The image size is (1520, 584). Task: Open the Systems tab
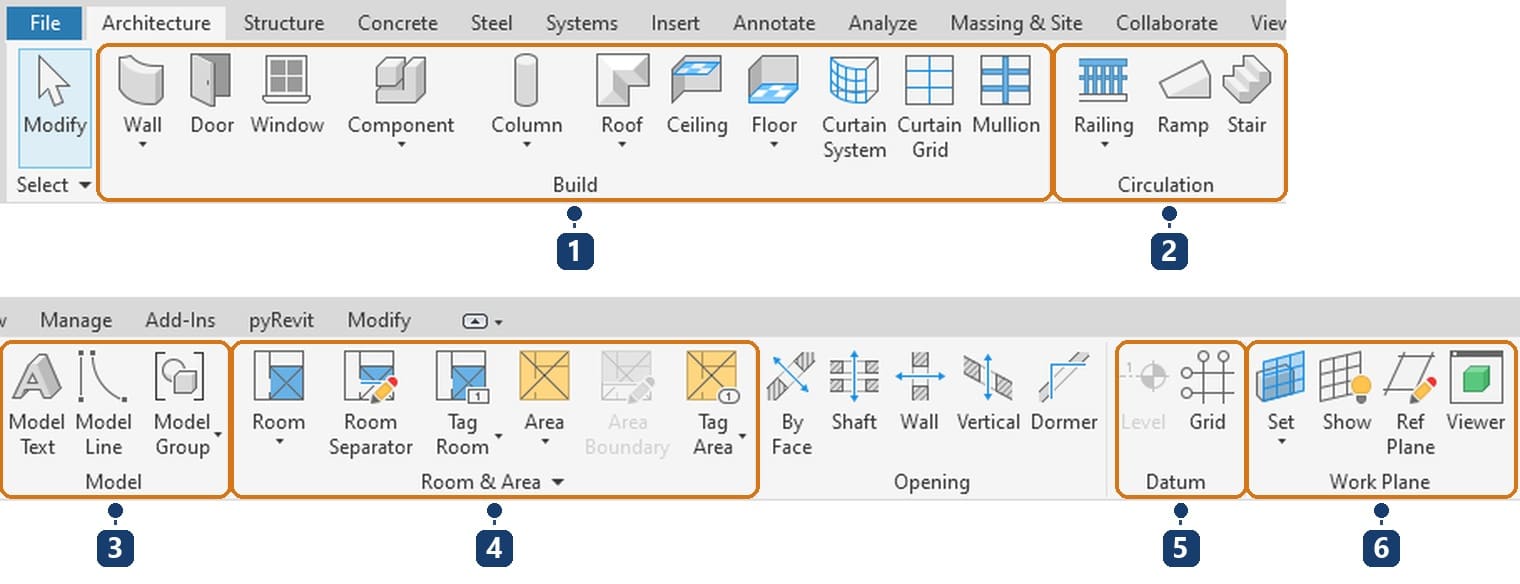tap(581, 22)
